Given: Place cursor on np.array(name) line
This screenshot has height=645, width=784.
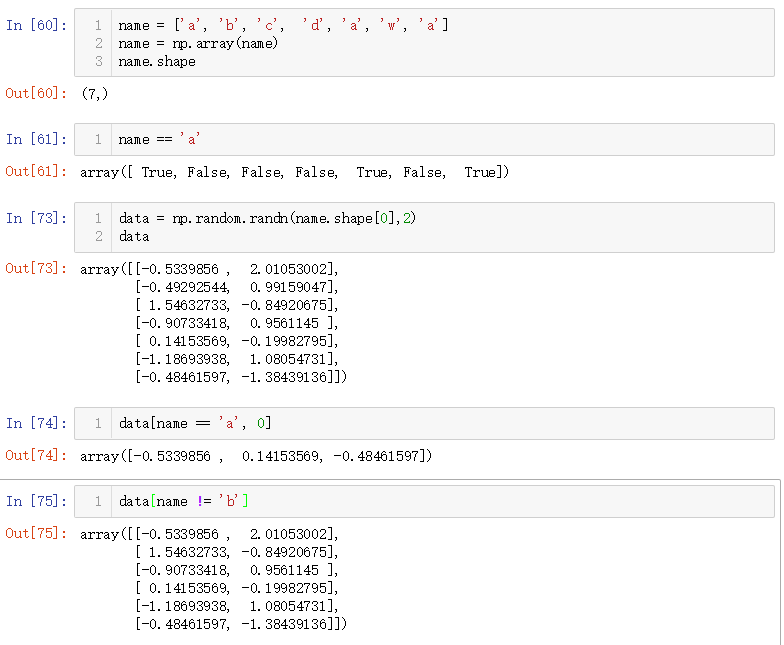Looking at the screenshot, I should point(198,43).
